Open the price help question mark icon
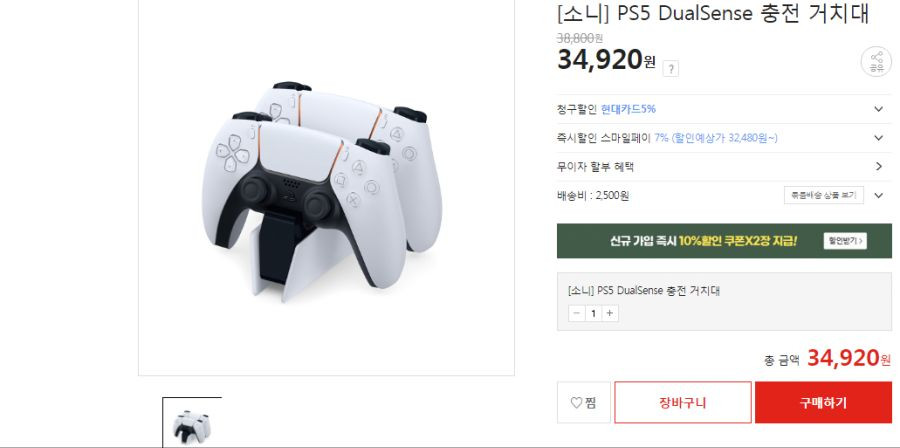 pyautogui.click(x=670, y=69)
